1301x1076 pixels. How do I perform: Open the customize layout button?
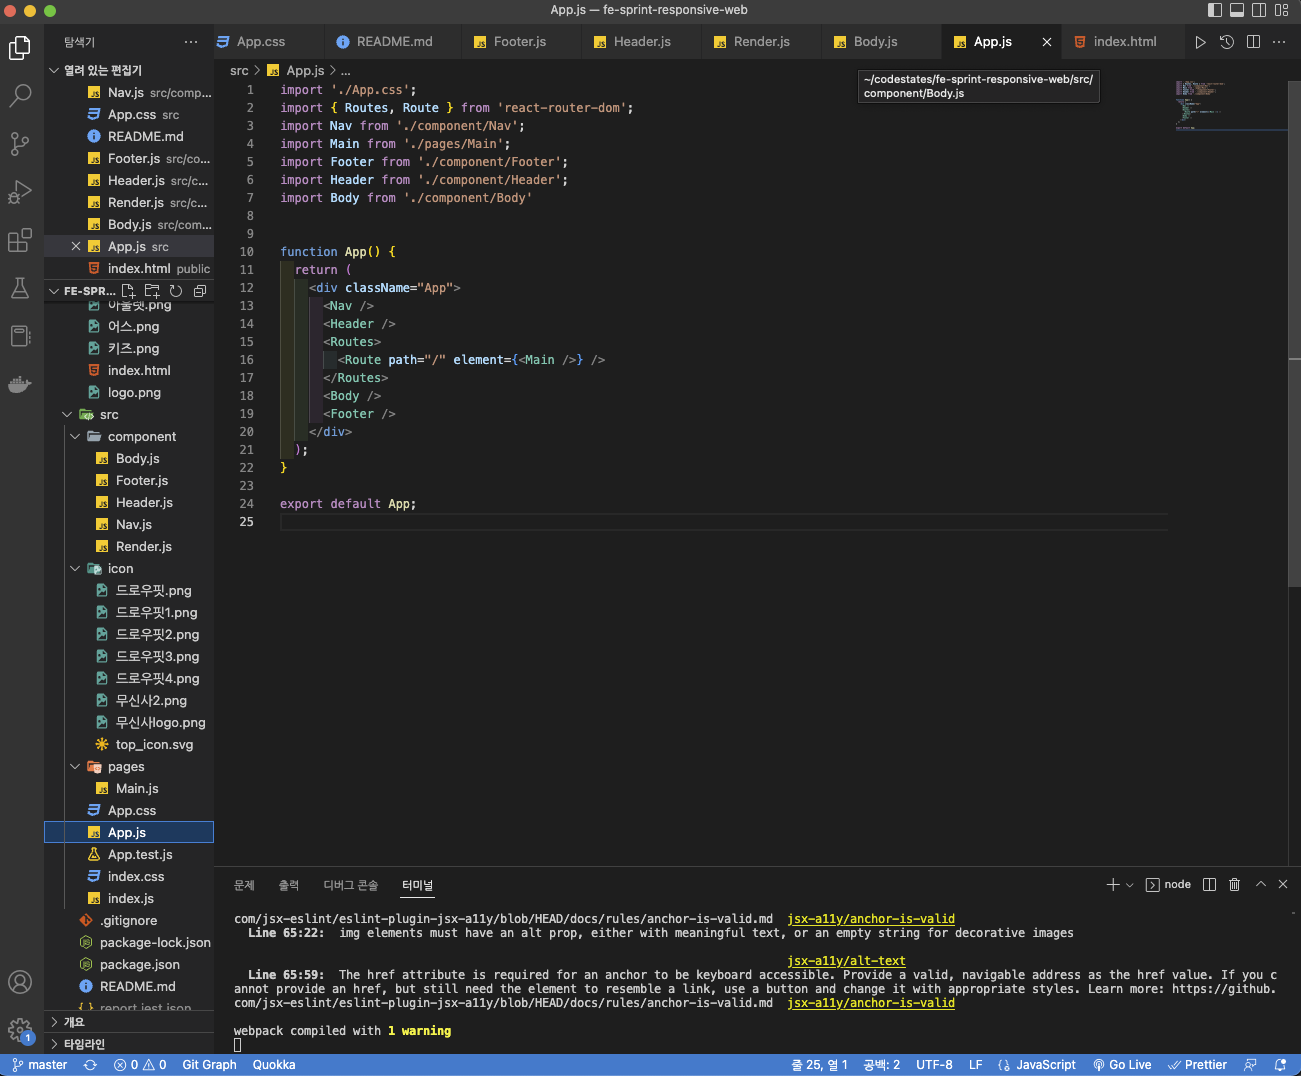[x=1282, y=10]
